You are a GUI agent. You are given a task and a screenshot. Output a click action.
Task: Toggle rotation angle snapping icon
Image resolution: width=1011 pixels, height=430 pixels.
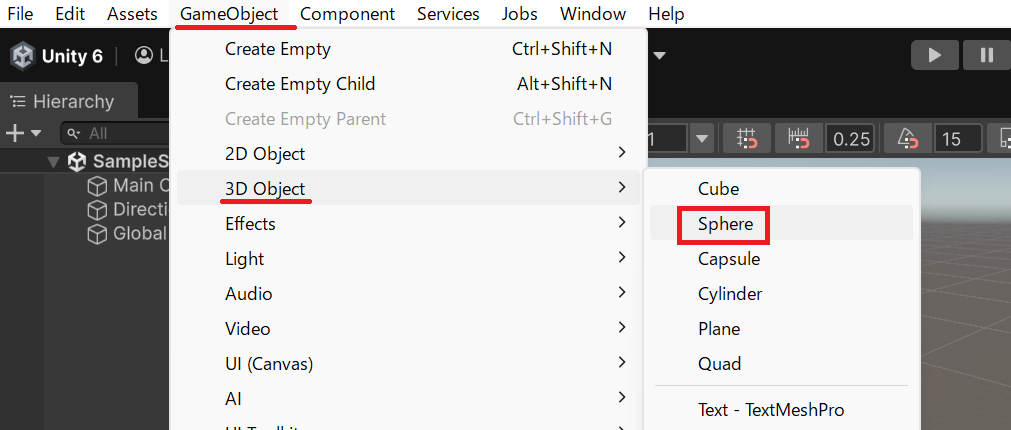906,139
